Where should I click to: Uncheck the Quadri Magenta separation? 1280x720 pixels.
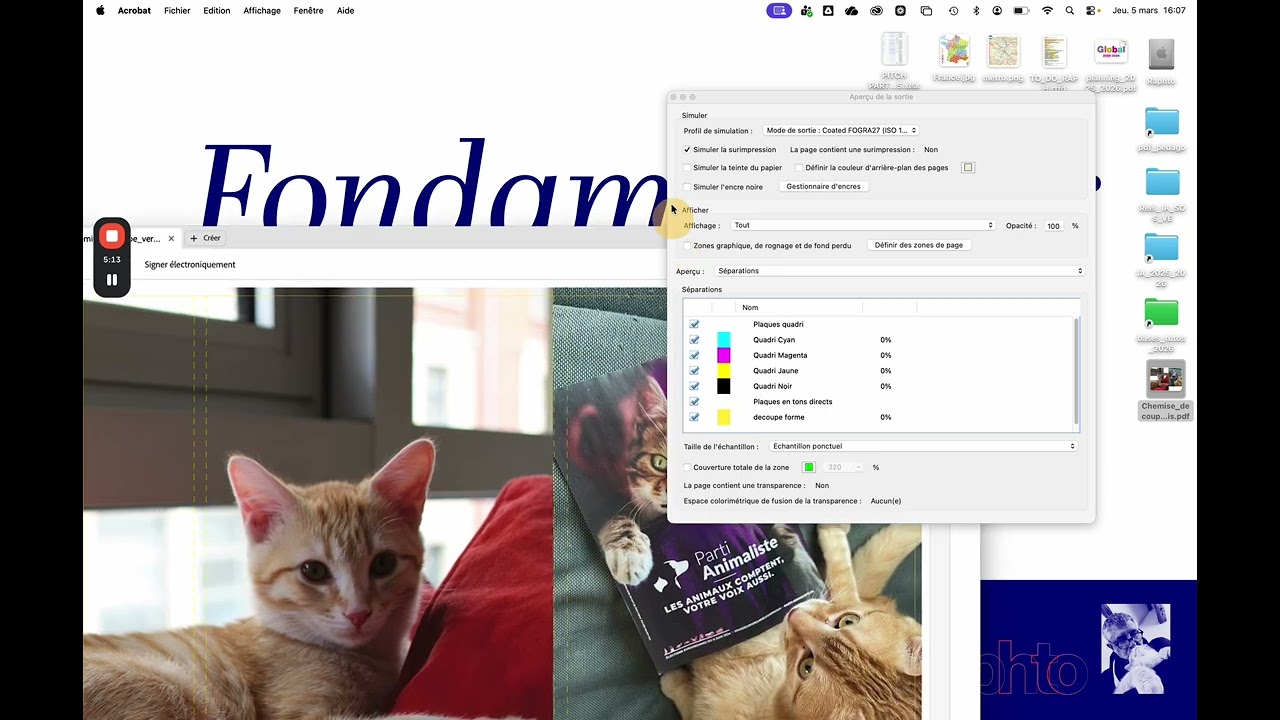point(694,355)
